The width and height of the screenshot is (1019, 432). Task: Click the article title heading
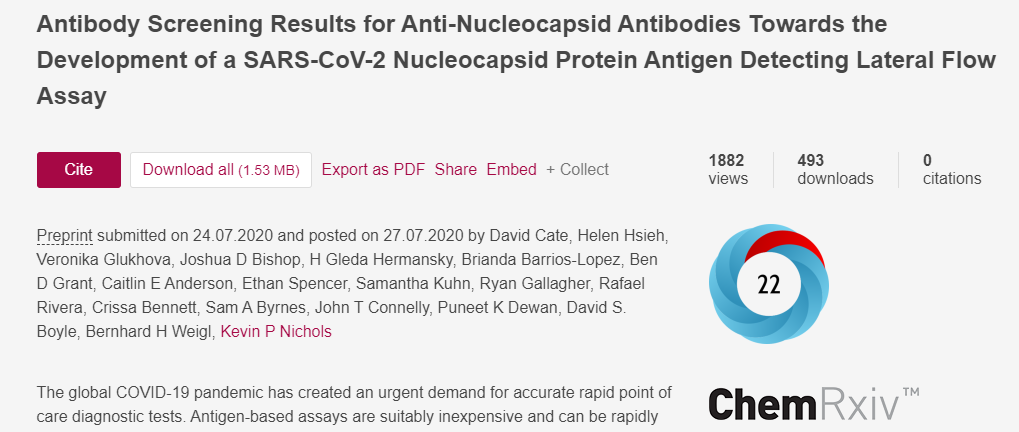(516, 60)
